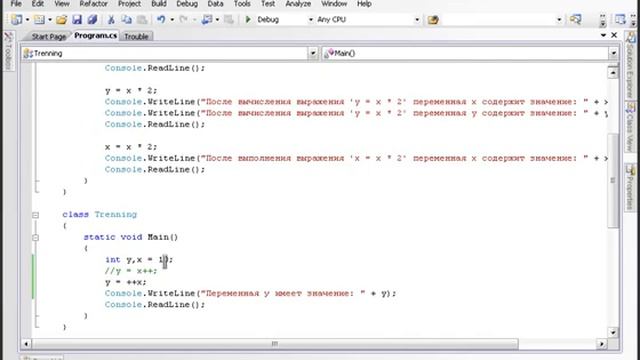Screen dimensions: 640x360
Task: Open the Debug menu
Action: (x=187, y=4)
